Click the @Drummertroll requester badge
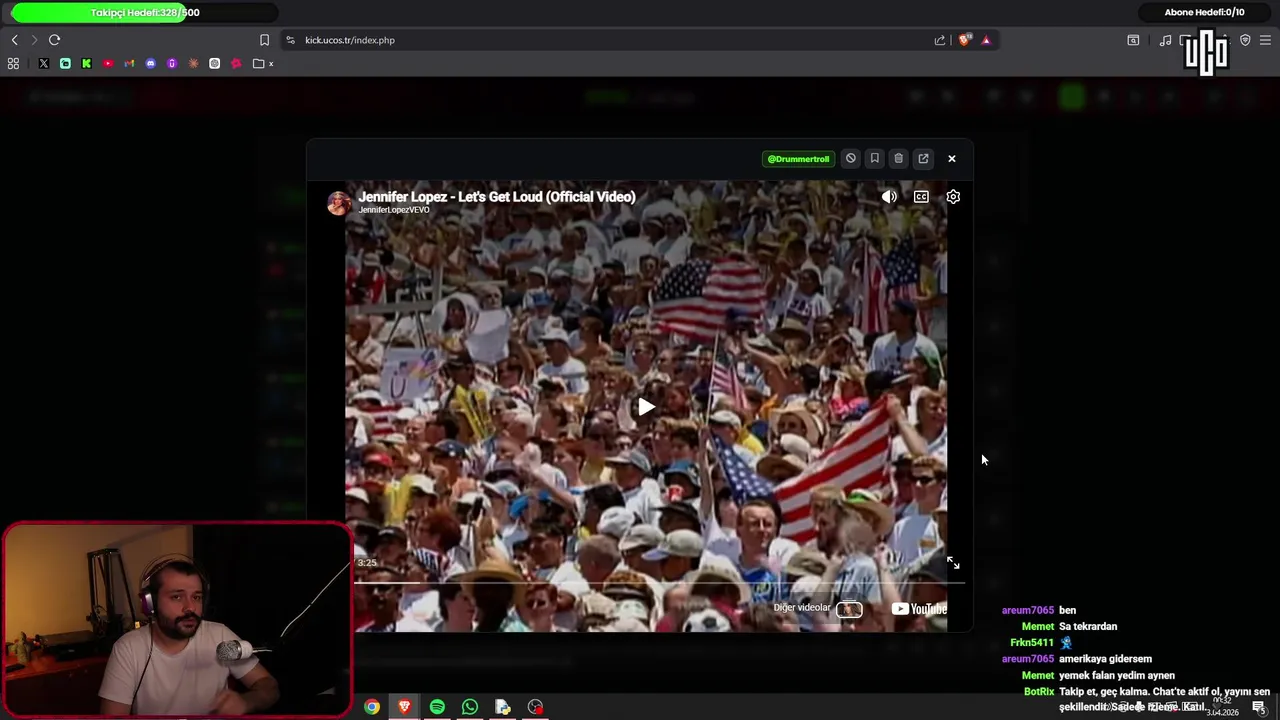1280x720 pixels. click(798, 158)
